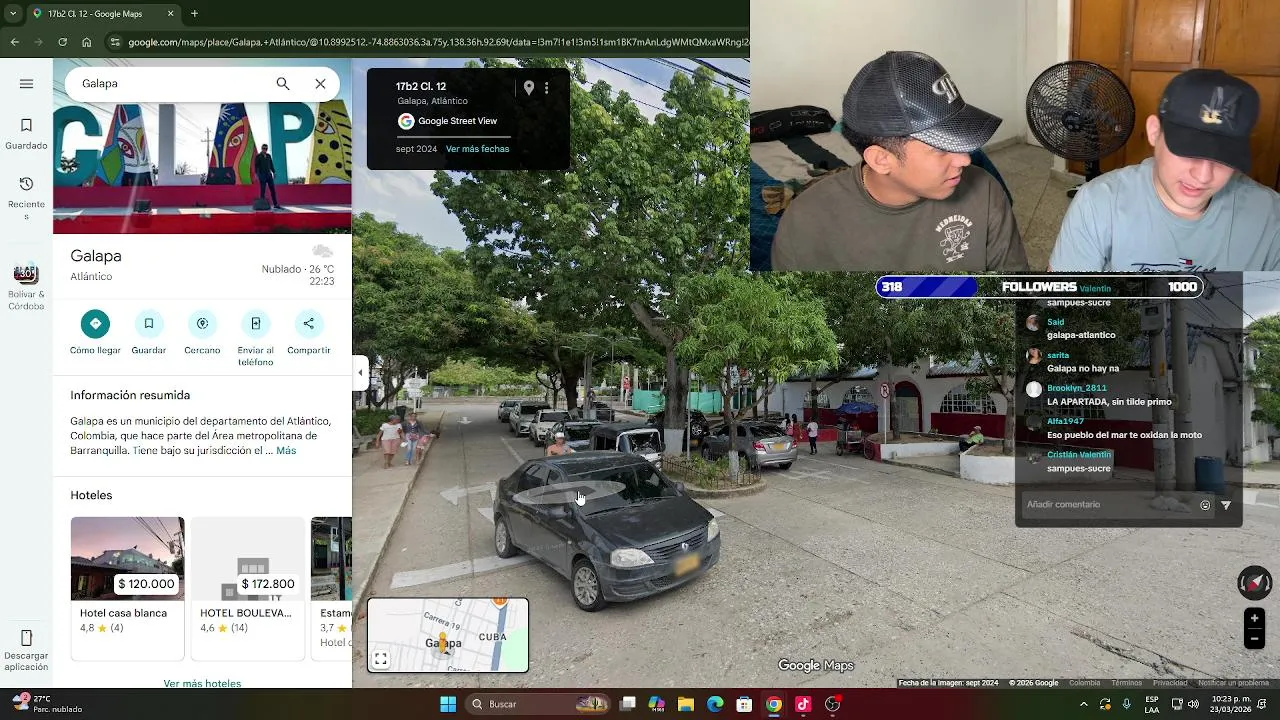The width and height of the screenshot is (1280, 720).
Task: Open the Windows Start menu
Action: coord(448,704)
